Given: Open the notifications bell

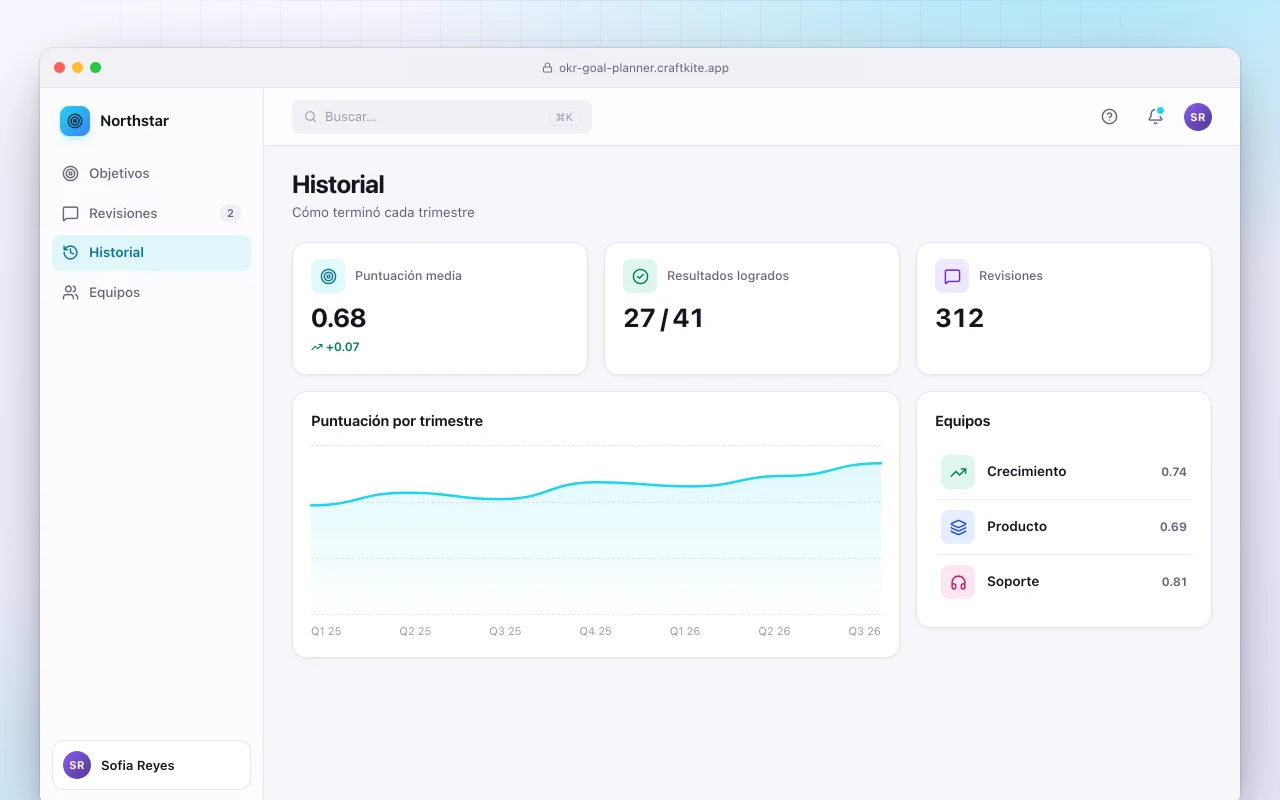Looking at the screenshot, I should (x=1155, y=117).
